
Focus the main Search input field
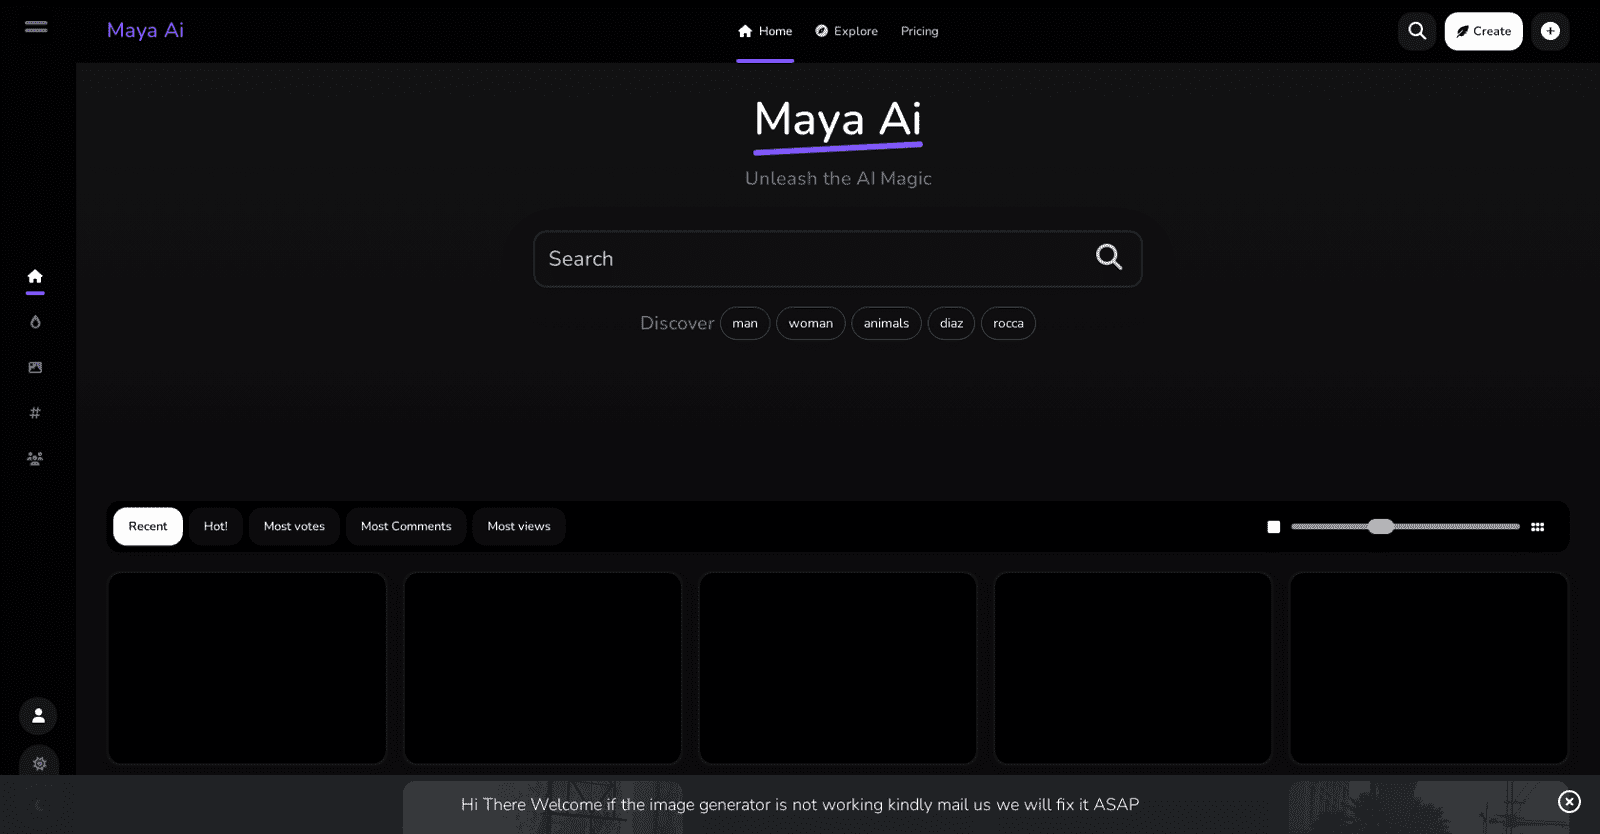(x=838, y=259)
